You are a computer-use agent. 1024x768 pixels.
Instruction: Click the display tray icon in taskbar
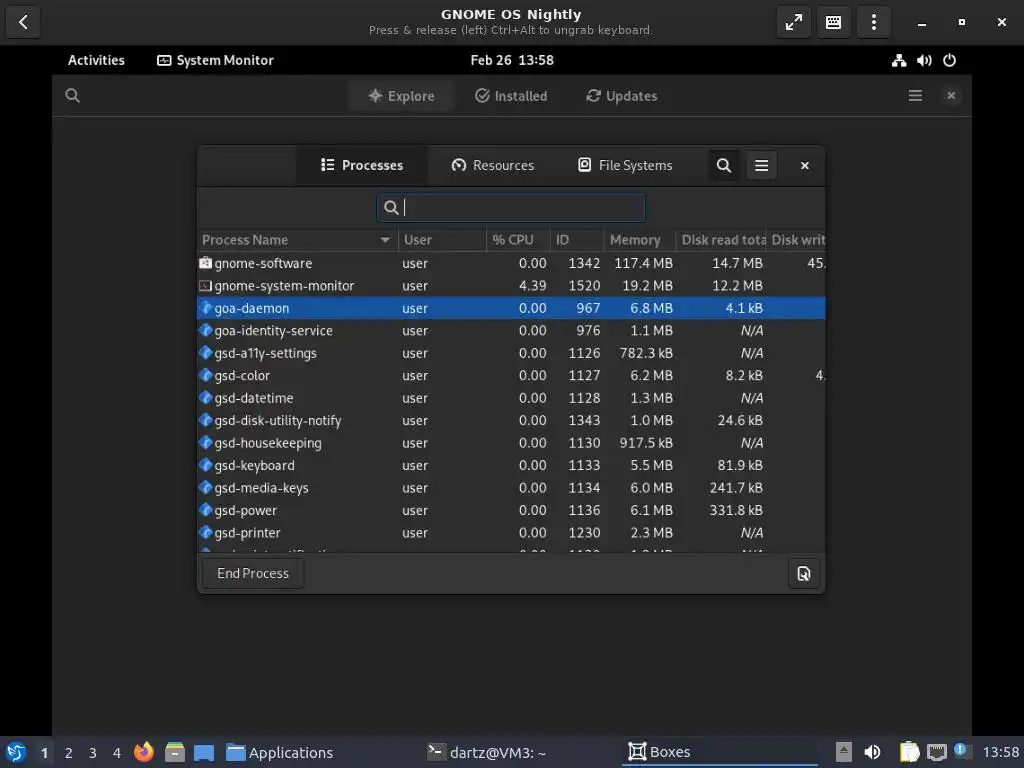(x=936, y=752)
